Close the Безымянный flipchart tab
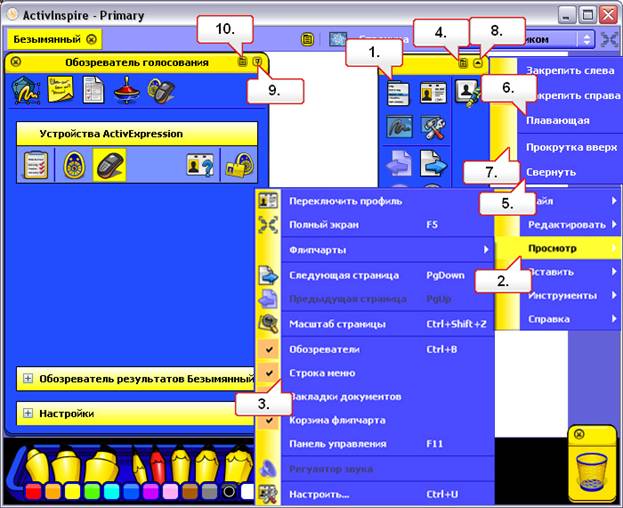The image size is (623, 508). 91,39
